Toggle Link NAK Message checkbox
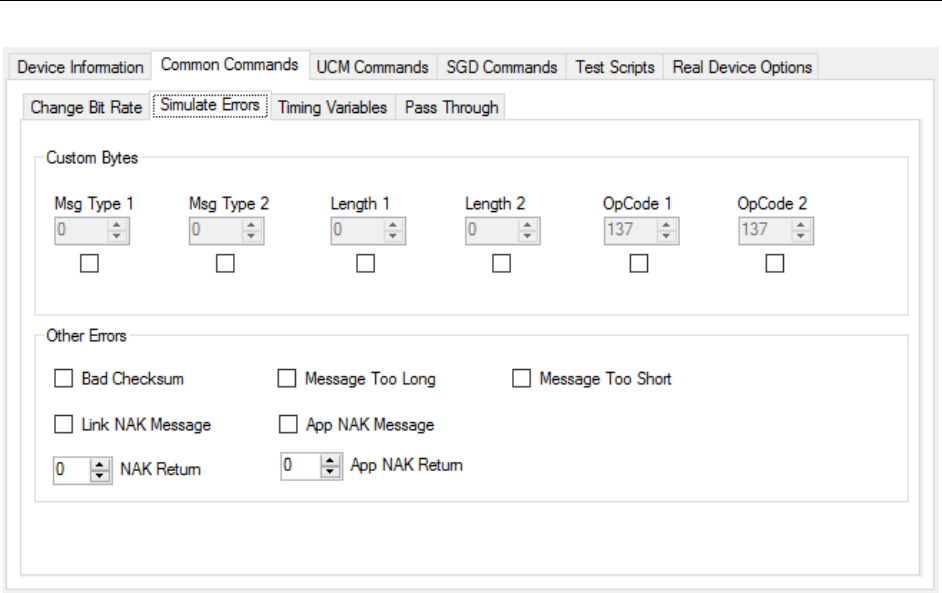Screen dimensions: 942x593 (x=64, y=424)
